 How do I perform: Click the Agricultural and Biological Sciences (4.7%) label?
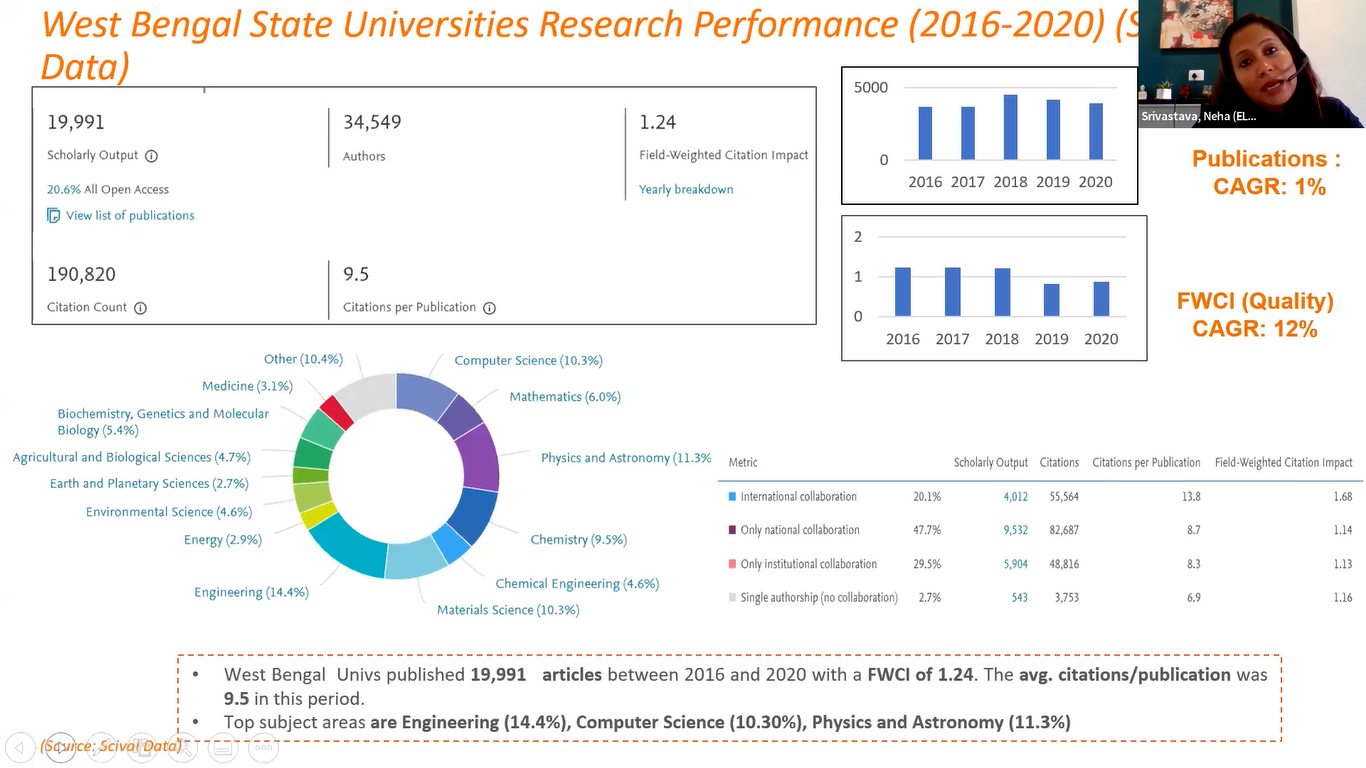[131, 458]
